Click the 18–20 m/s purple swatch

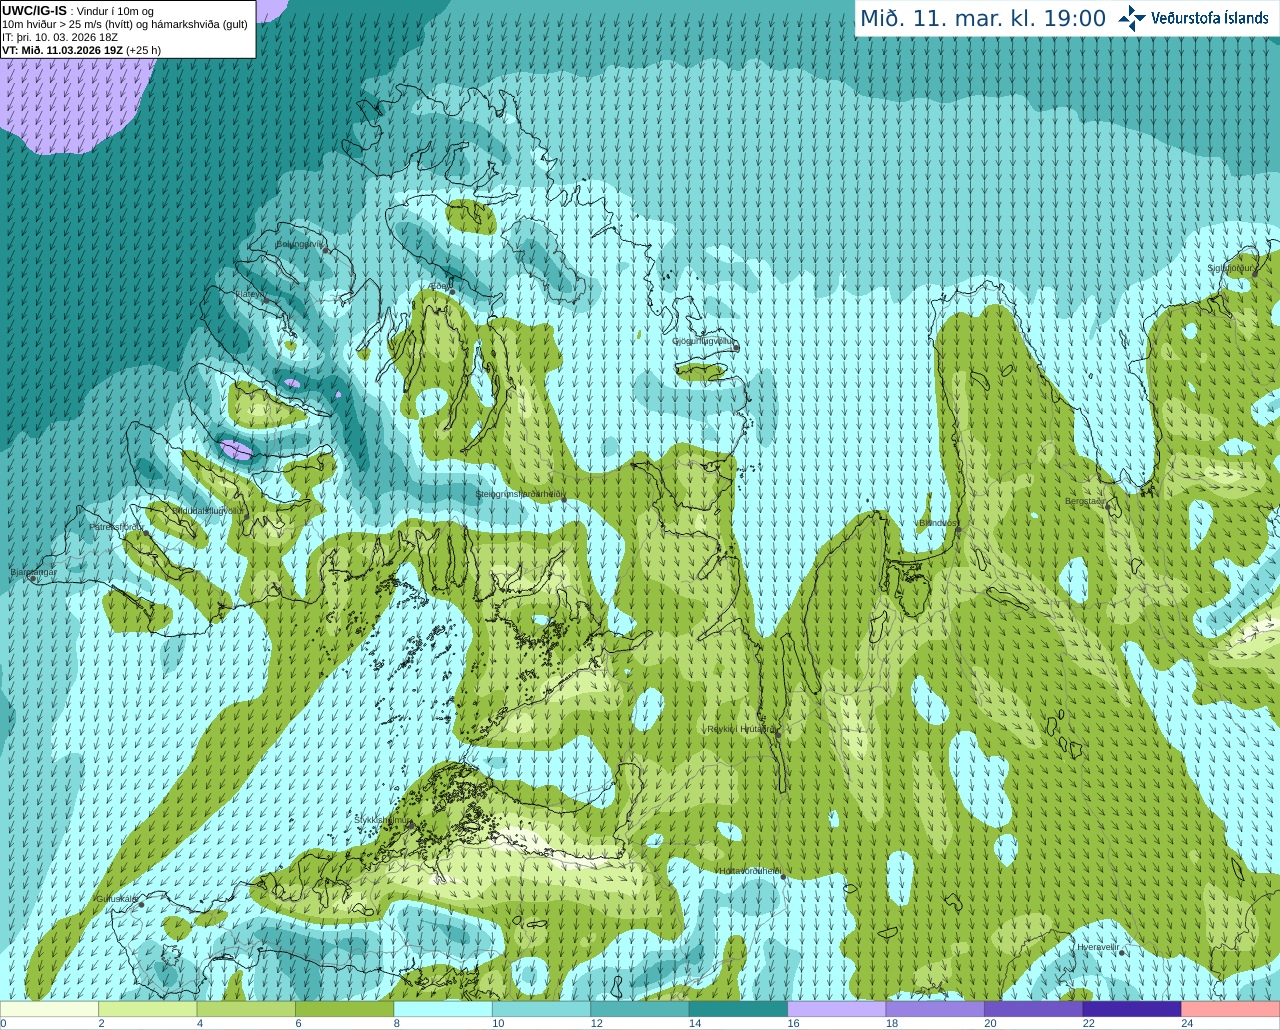tap(936, 1009)
